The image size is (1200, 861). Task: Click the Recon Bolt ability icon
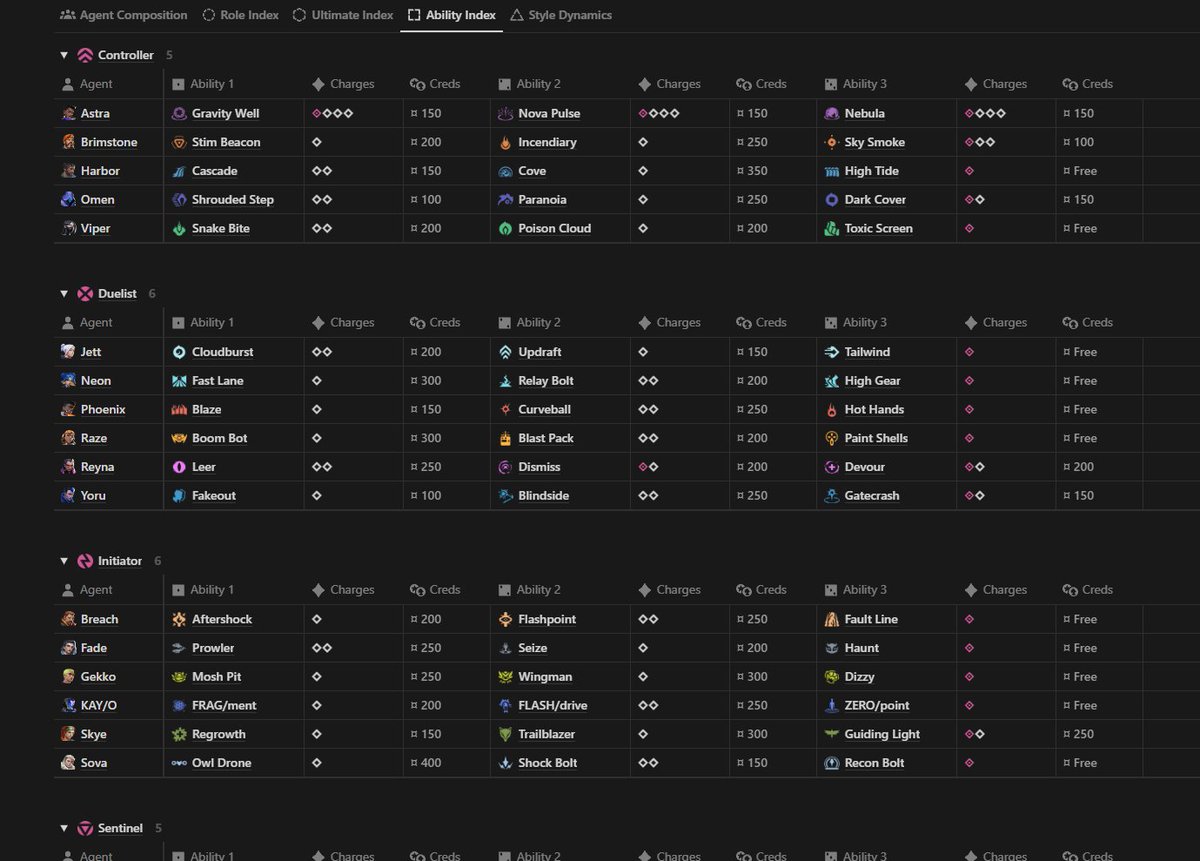[832, 763]
